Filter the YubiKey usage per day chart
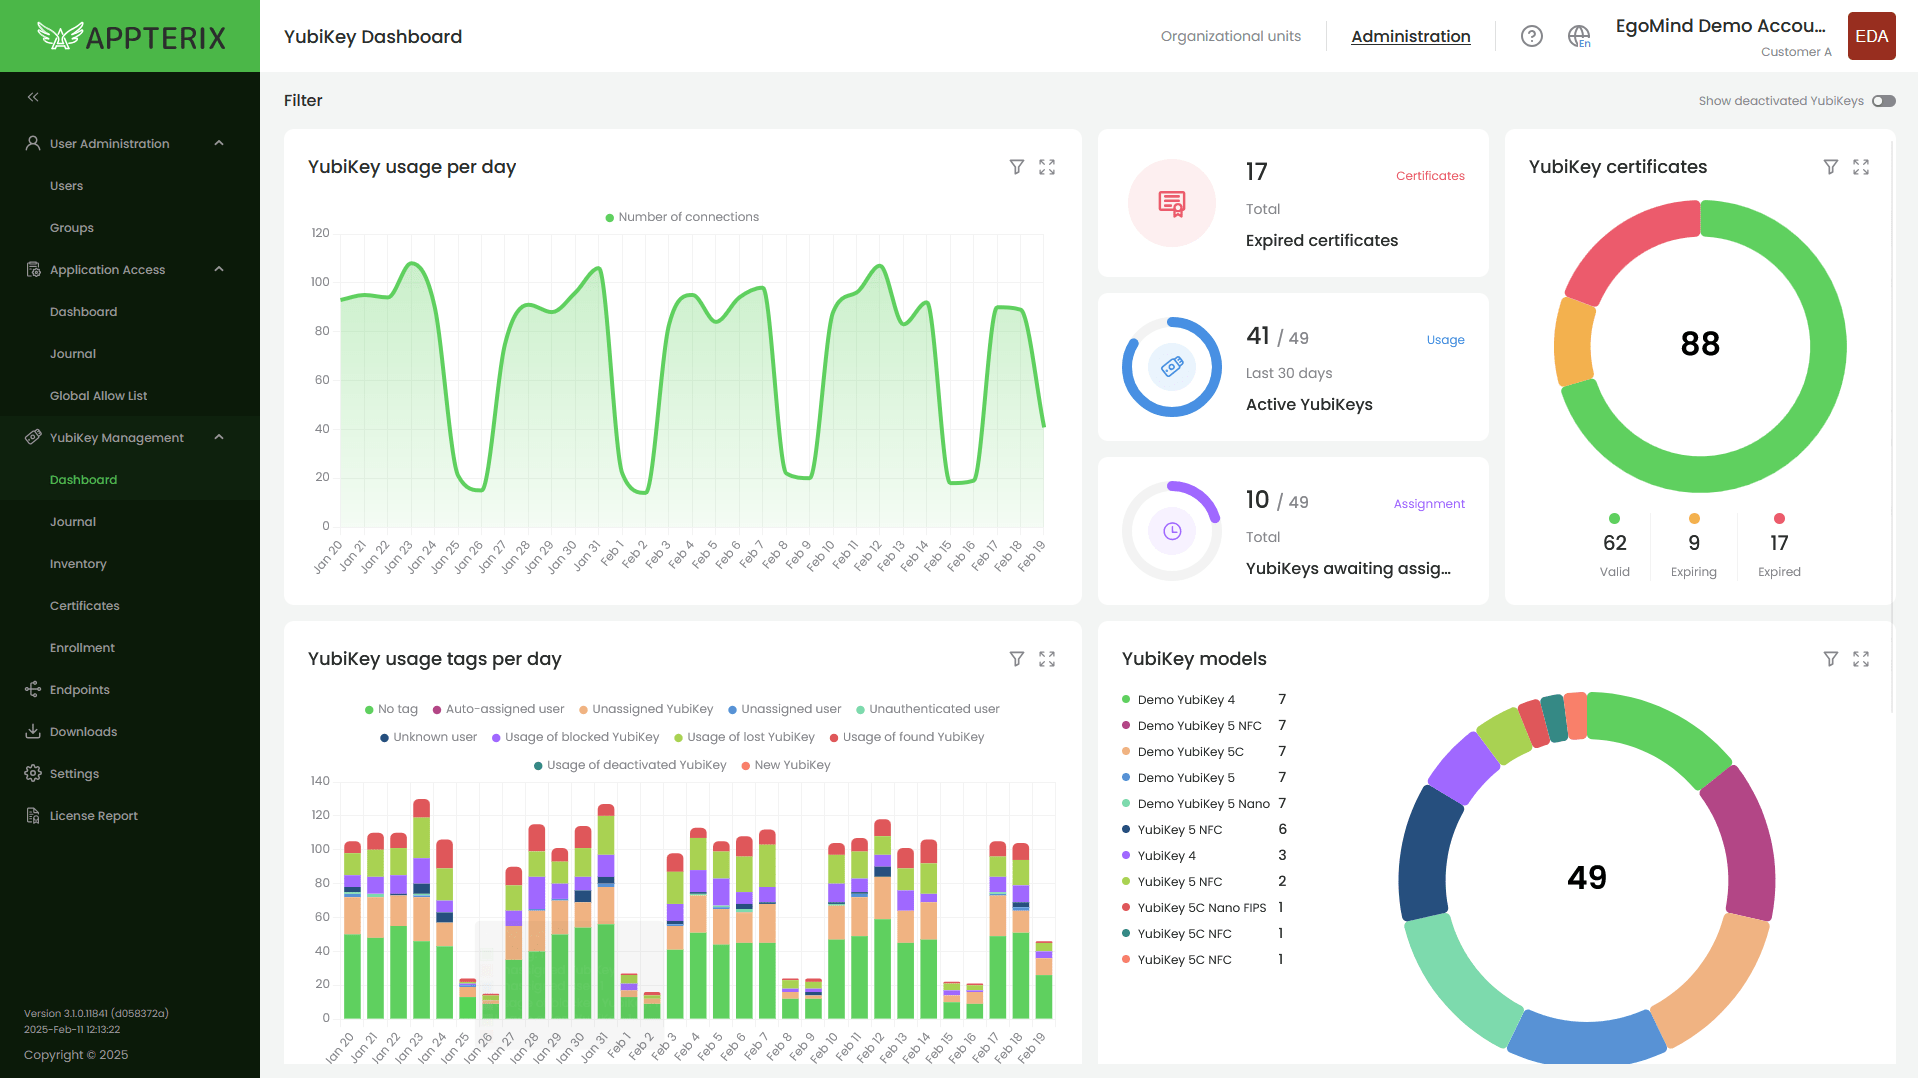This screenshot has height=1078, width=1918. click(1016, 167)
